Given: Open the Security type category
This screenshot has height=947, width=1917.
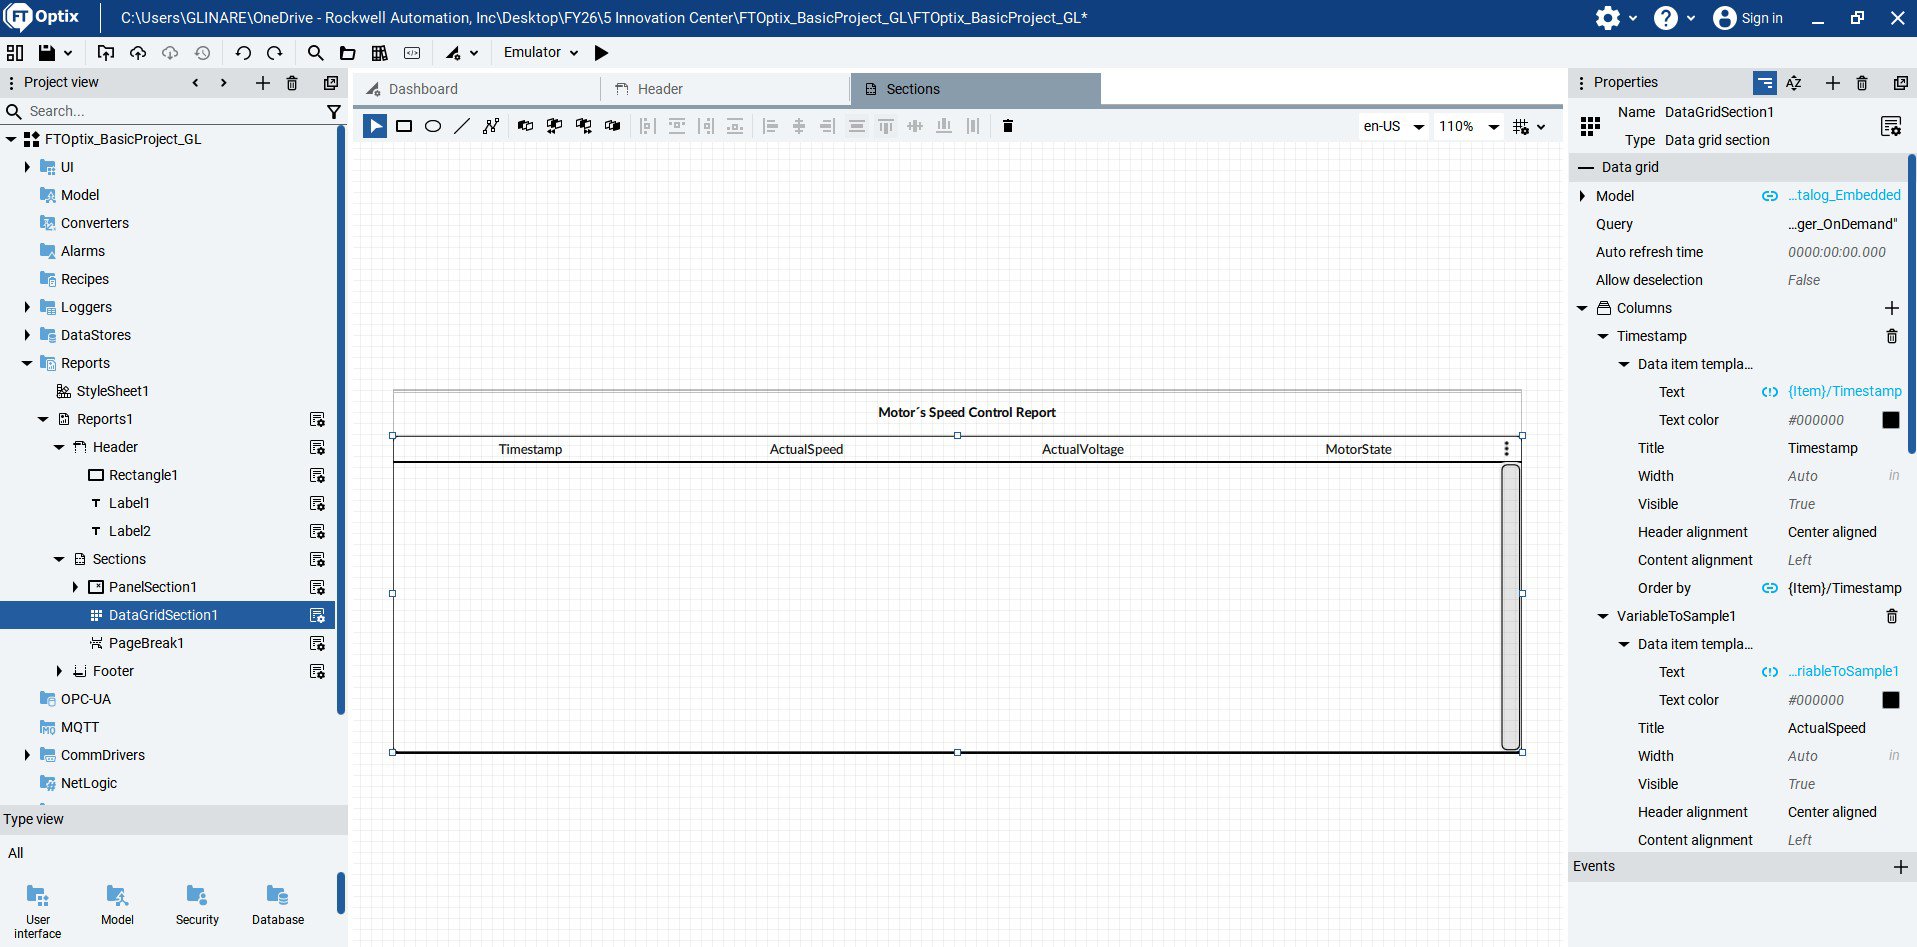Looking at the screenshot, I should click(197, 905).
